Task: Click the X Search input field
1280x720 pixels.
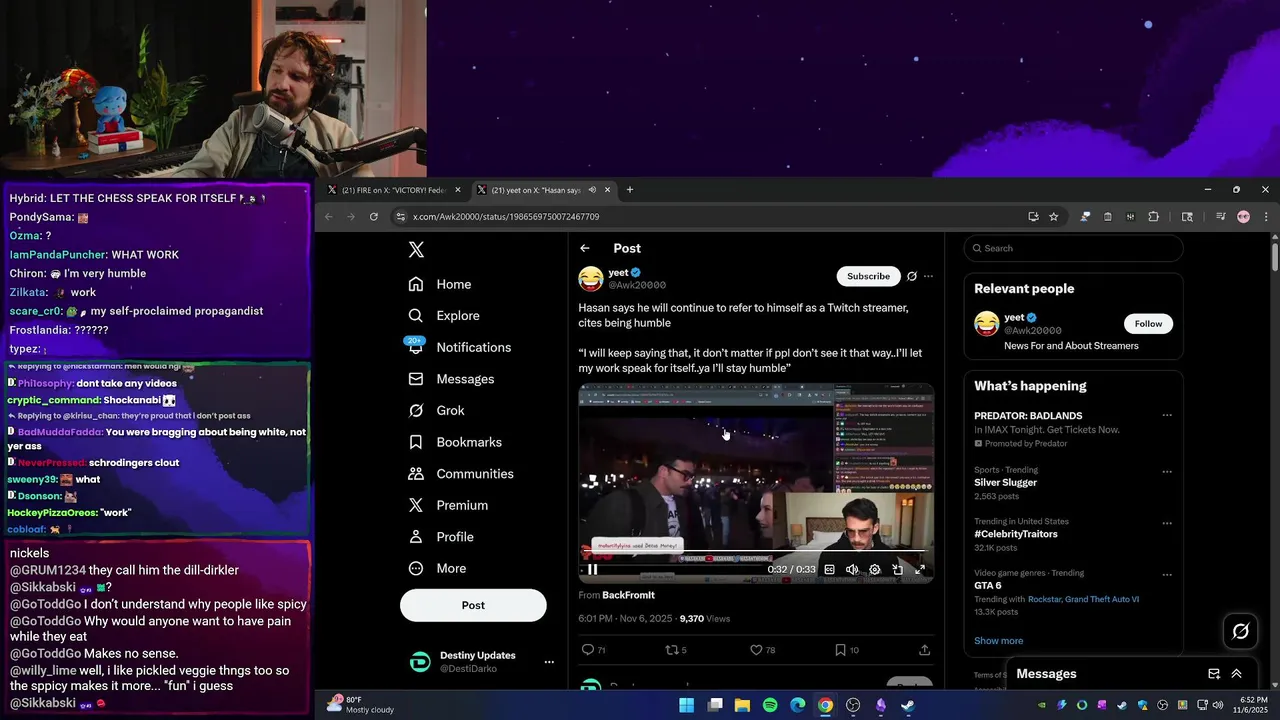Action: [x=1073, y=248]
